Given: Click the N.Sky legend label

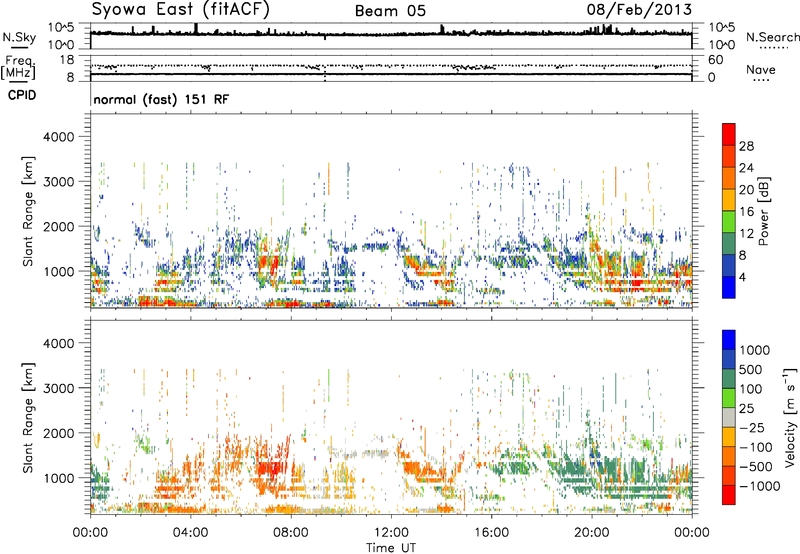Looking at the screenshot, I should [19, 37].
